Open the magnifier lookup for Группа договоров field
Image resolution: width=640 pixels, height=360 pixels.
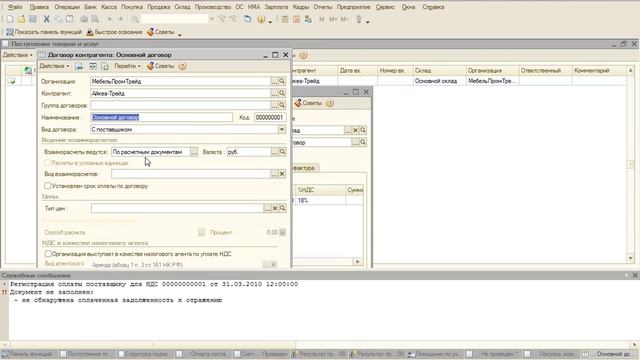(x=282, y=105)
